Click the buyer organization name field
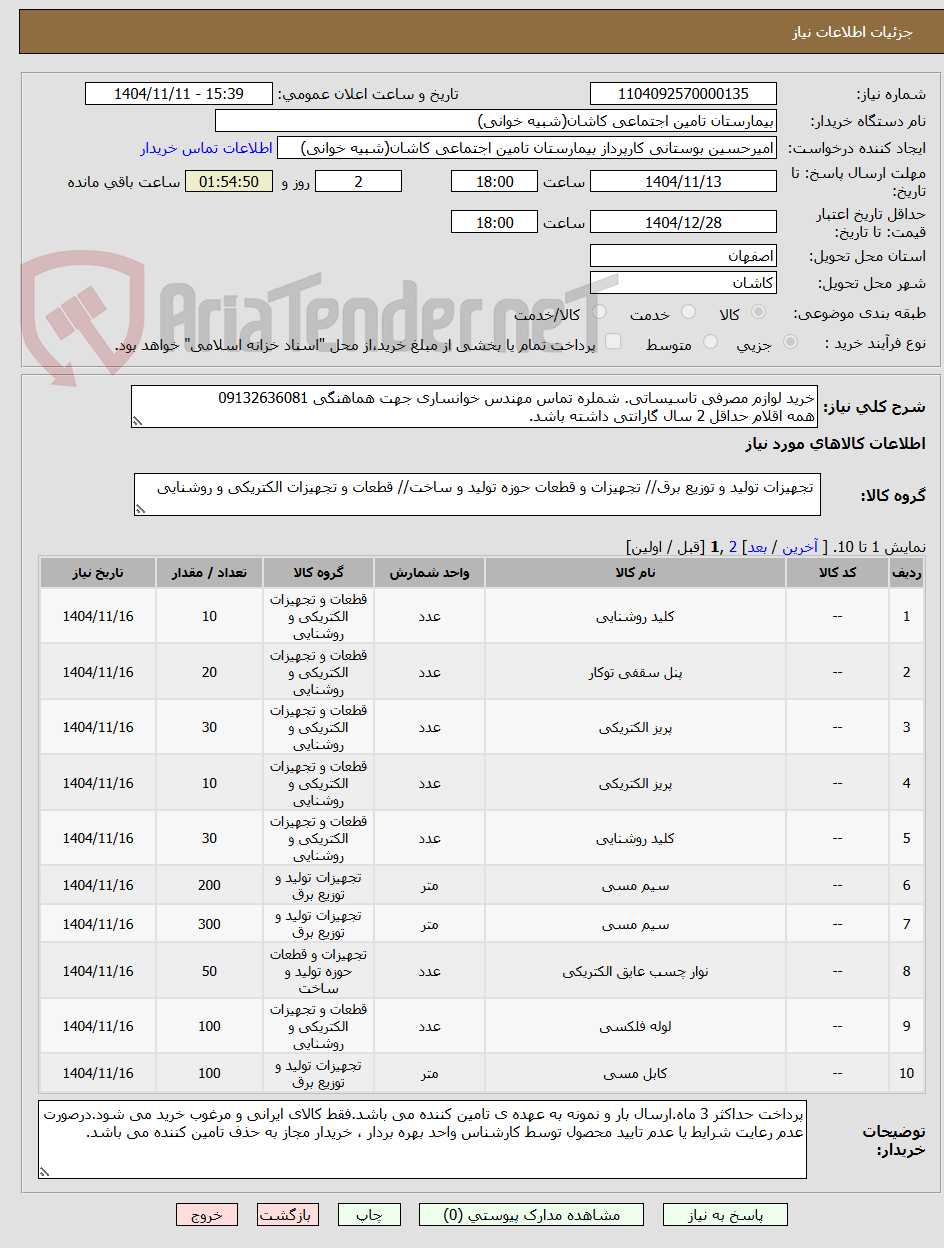The image size is (944, 1248). coord(496,121)
